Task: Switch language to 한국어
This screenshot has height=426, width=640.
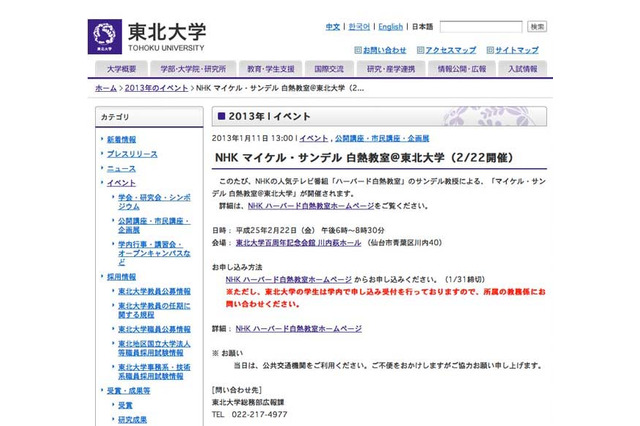Action: click(359, 27)
